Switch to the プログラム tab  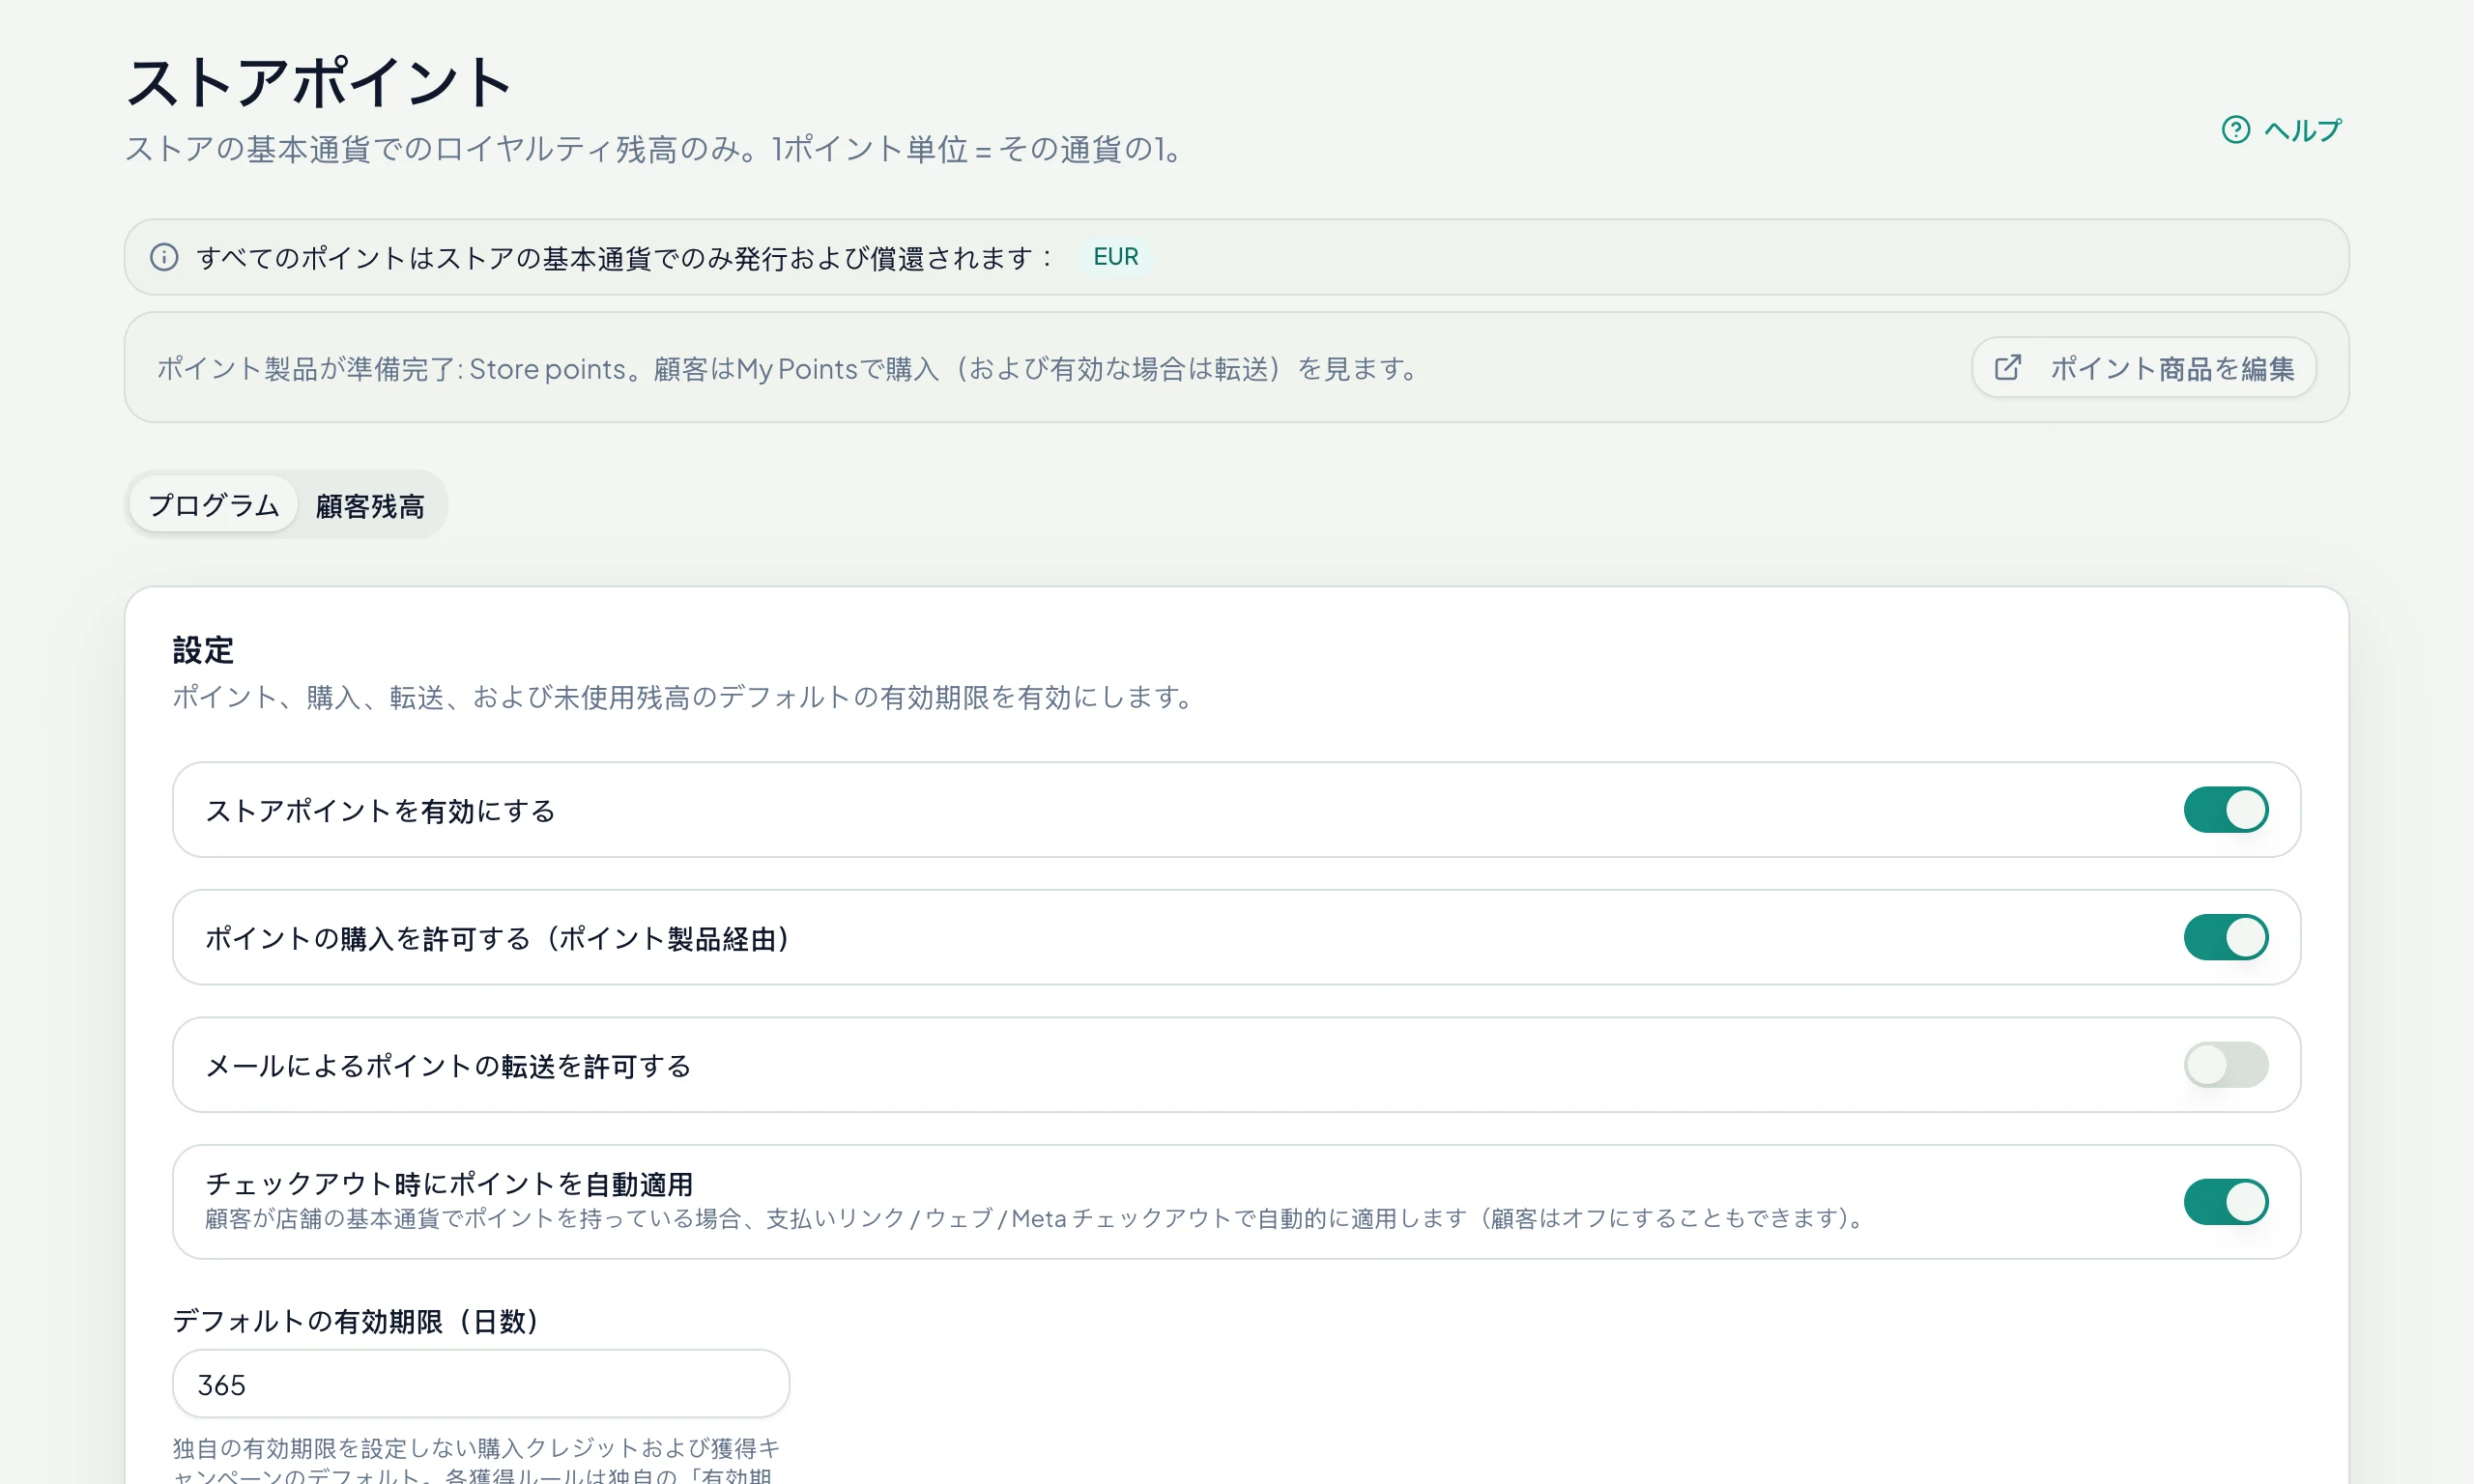point(214,505)
